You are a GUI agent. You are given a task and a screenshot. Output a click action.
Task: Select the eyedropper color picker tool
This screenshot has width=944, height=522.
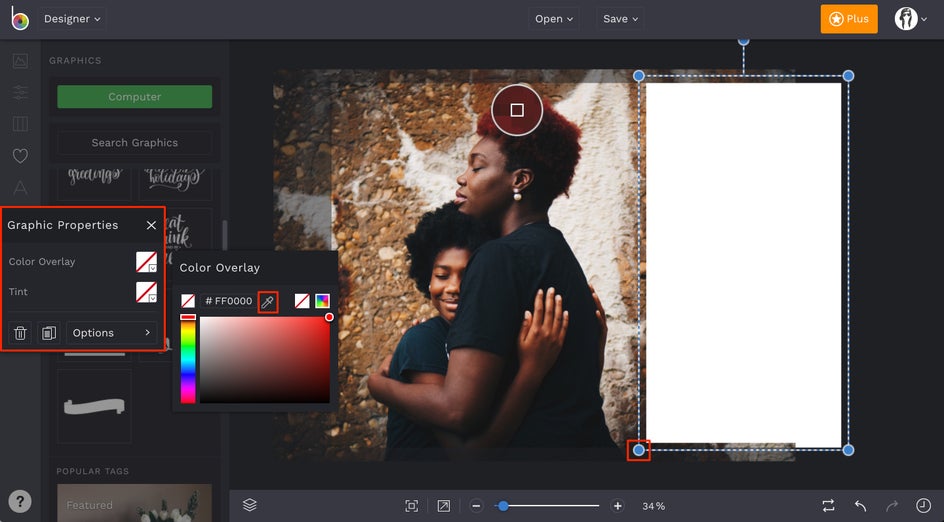[268, 301]
